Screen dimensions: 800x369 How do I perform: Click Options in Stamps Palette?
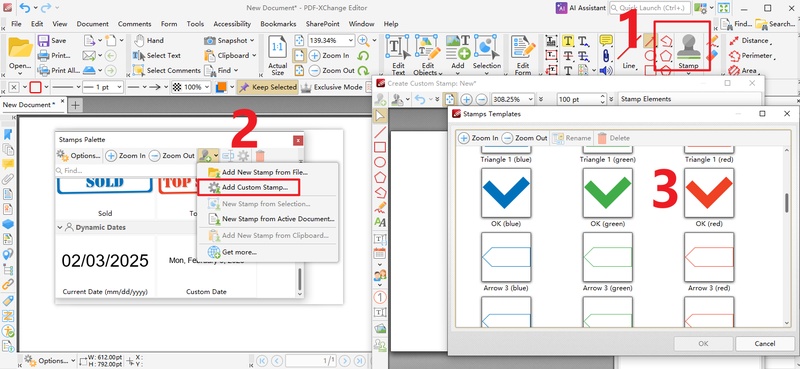(x=79, y=156)
